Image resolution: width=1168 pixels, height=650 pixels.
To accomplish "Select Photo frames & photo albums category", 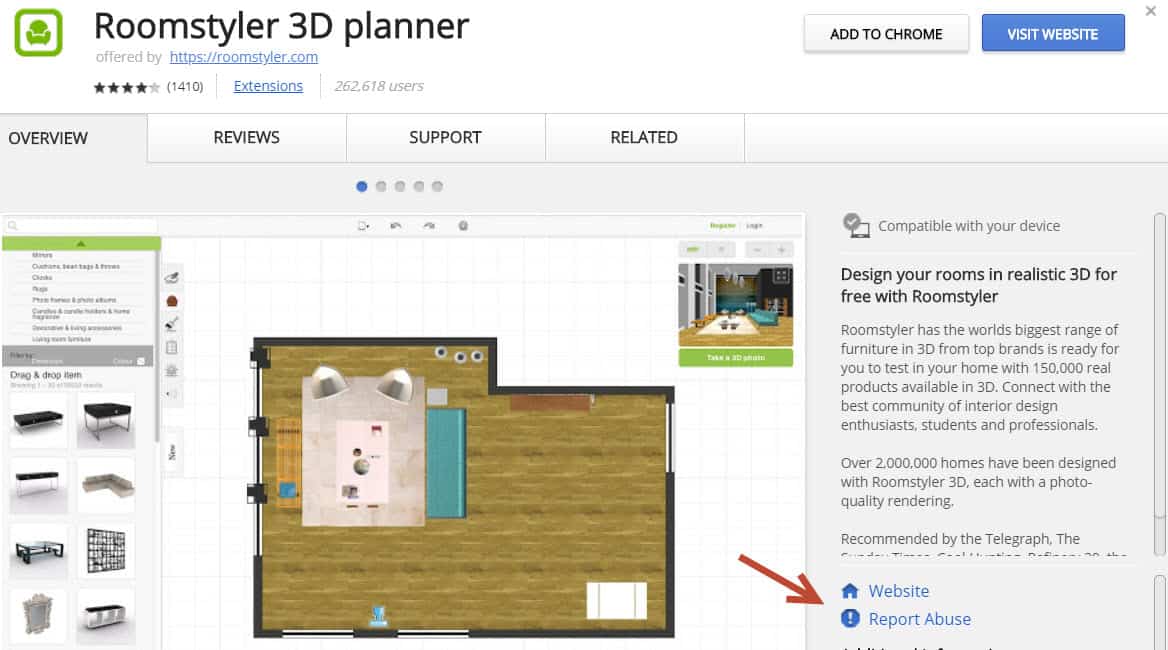I will click(74, 299).
